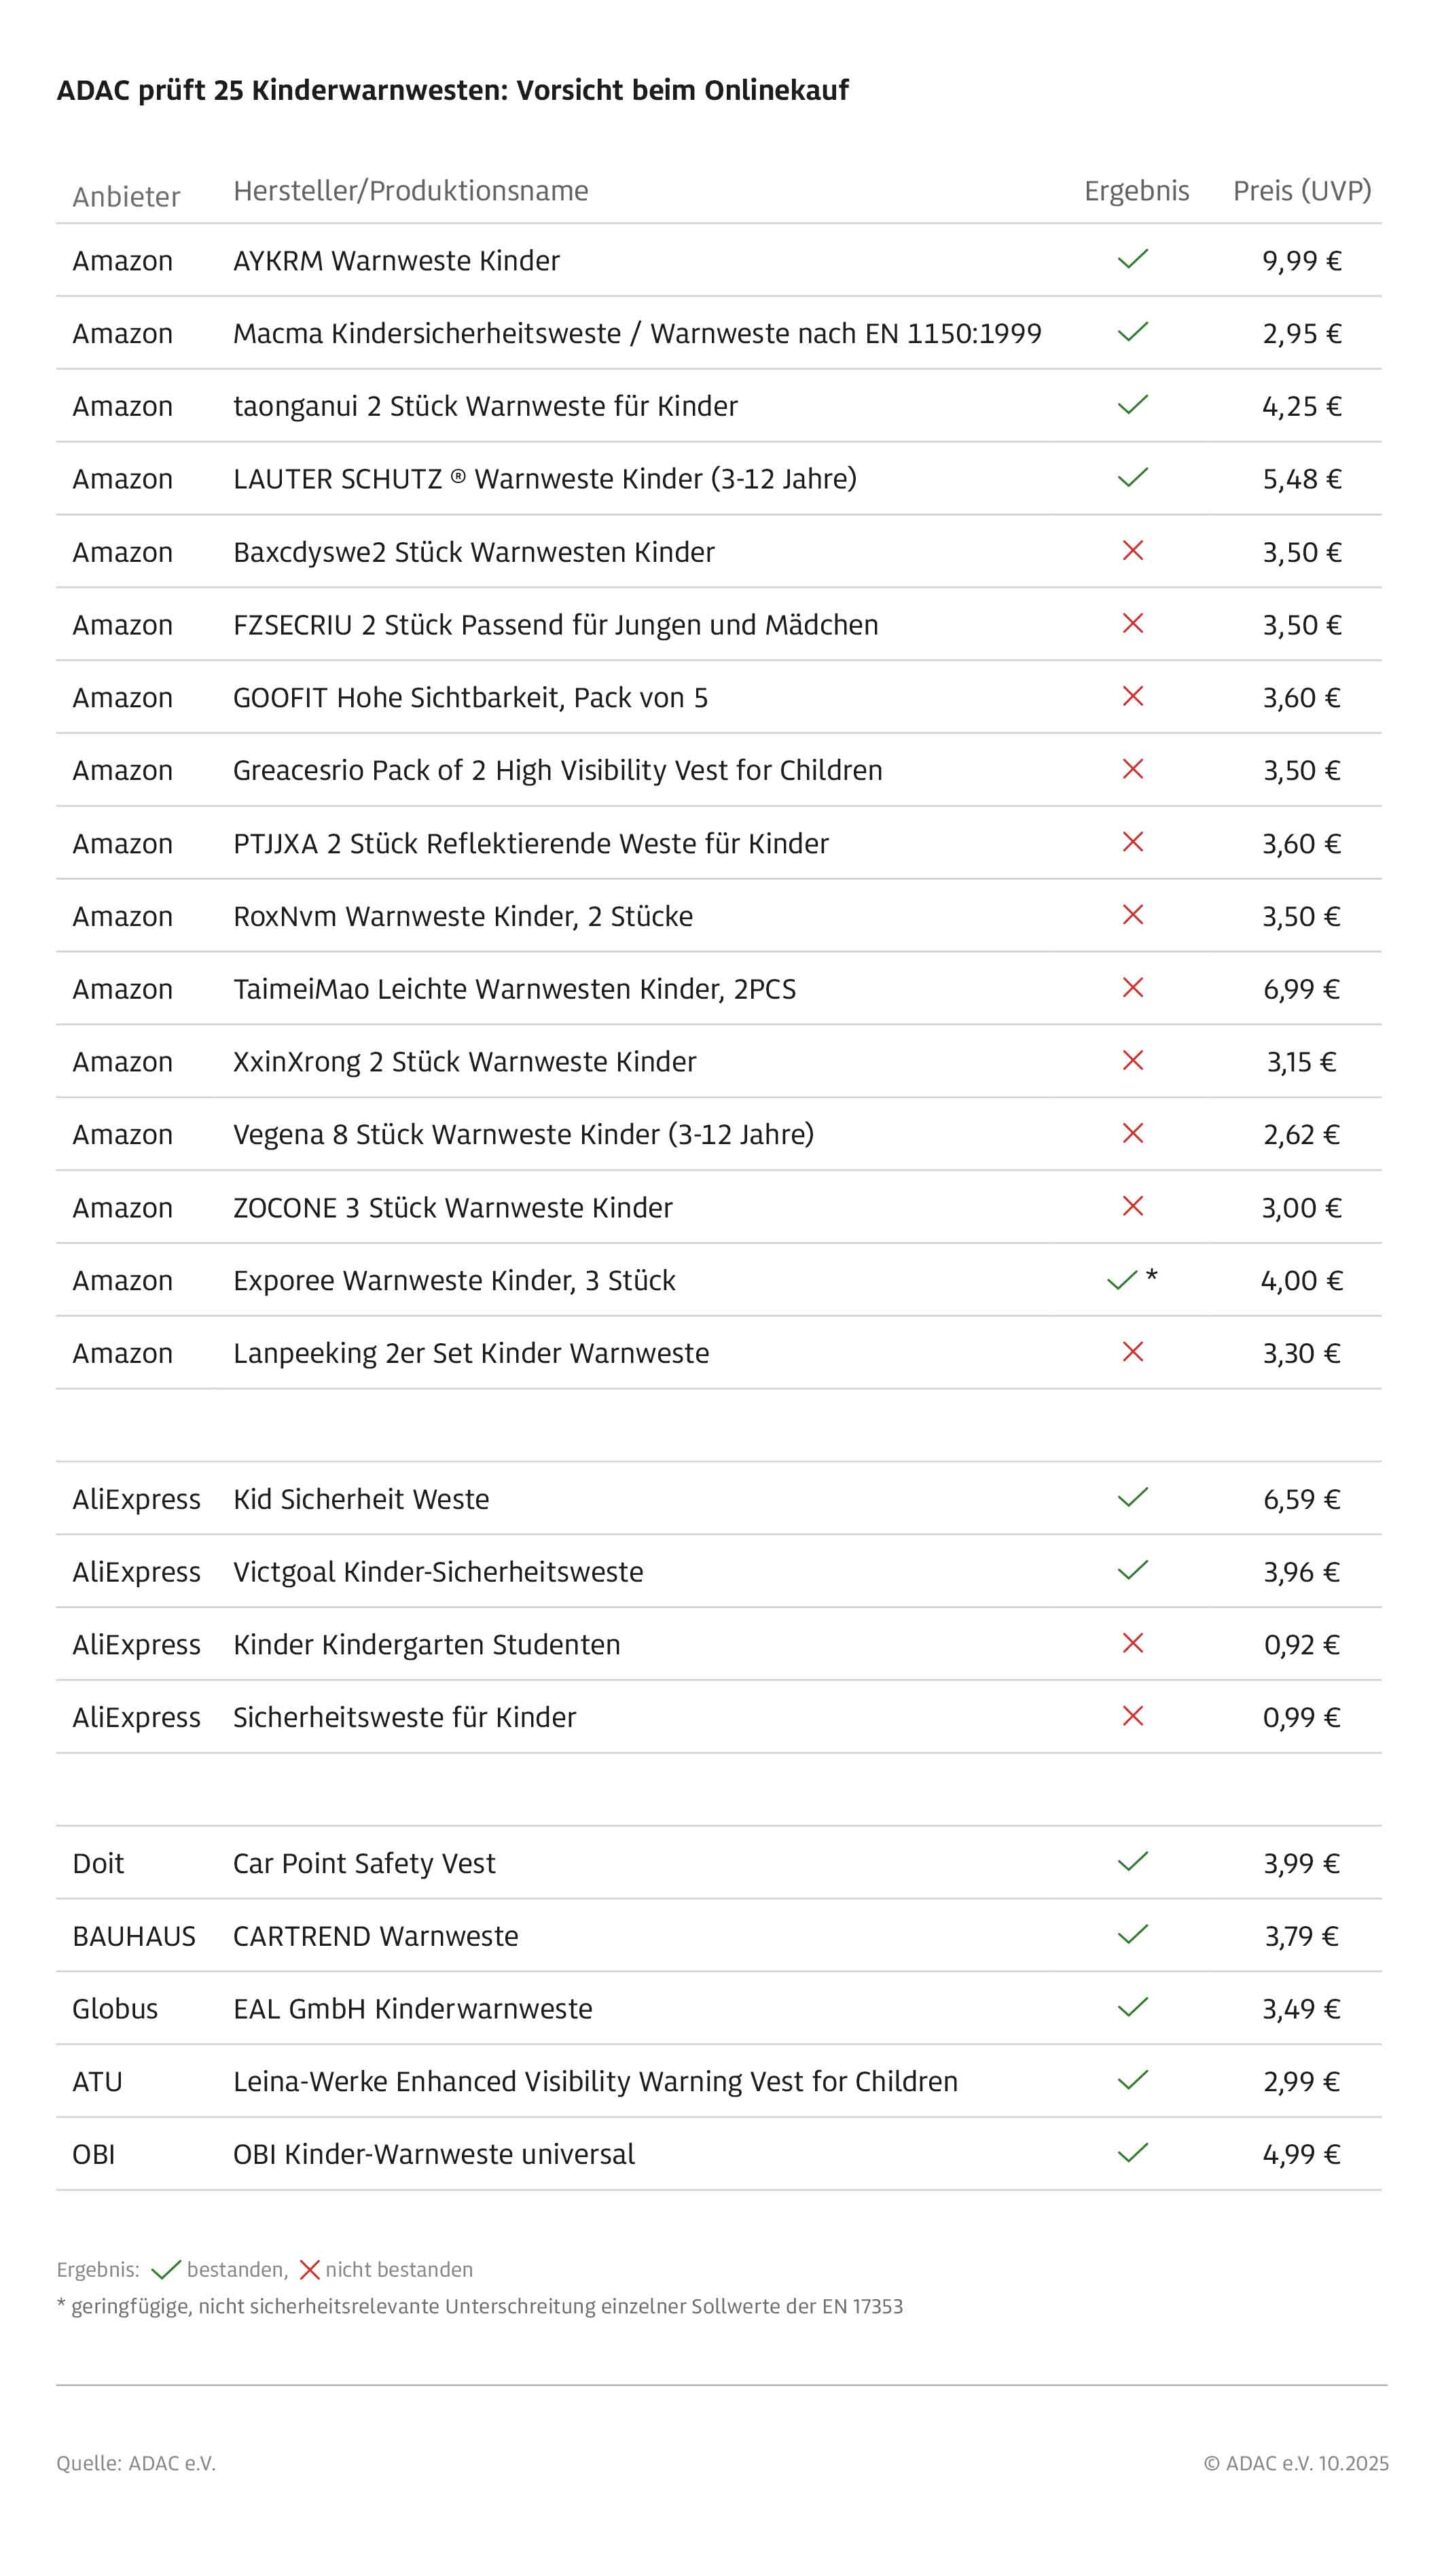This screenshot has width=1444, height=2560.
Task: Click the red X for Lanpeeking 2er Set
Action: point(1132,1352)
